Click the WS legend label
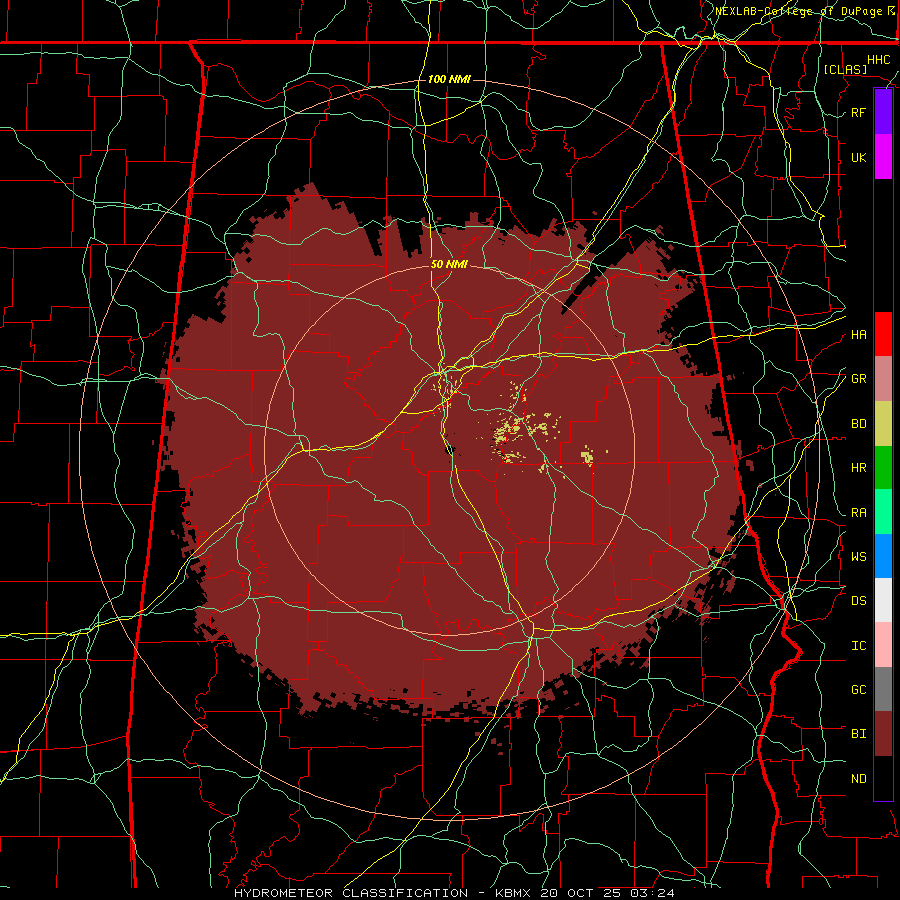900x900 pixels. pos(858,557)
